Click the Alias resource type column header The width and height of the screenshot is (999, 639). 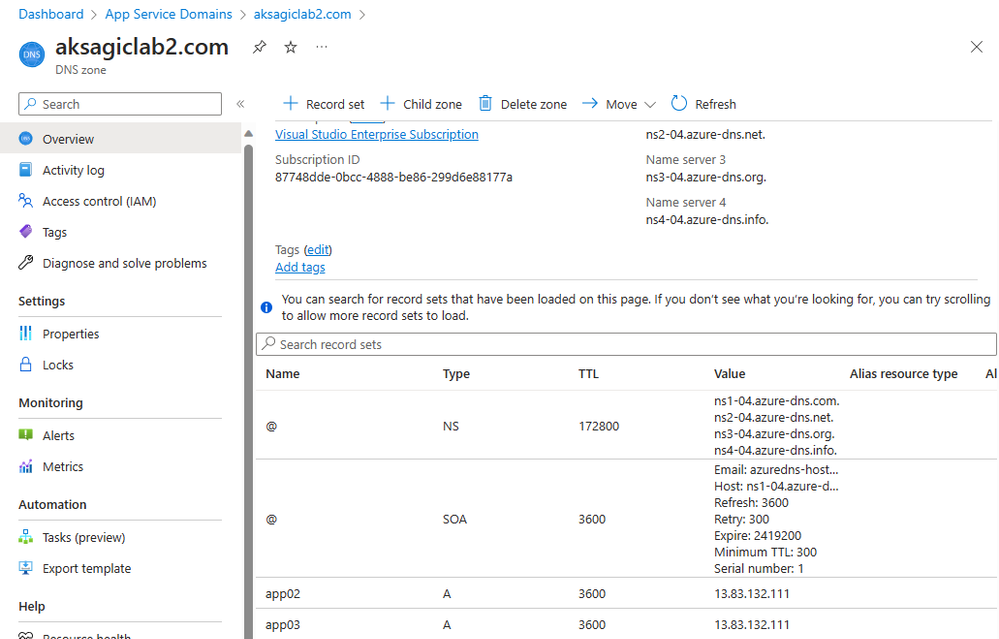(903, 374)
